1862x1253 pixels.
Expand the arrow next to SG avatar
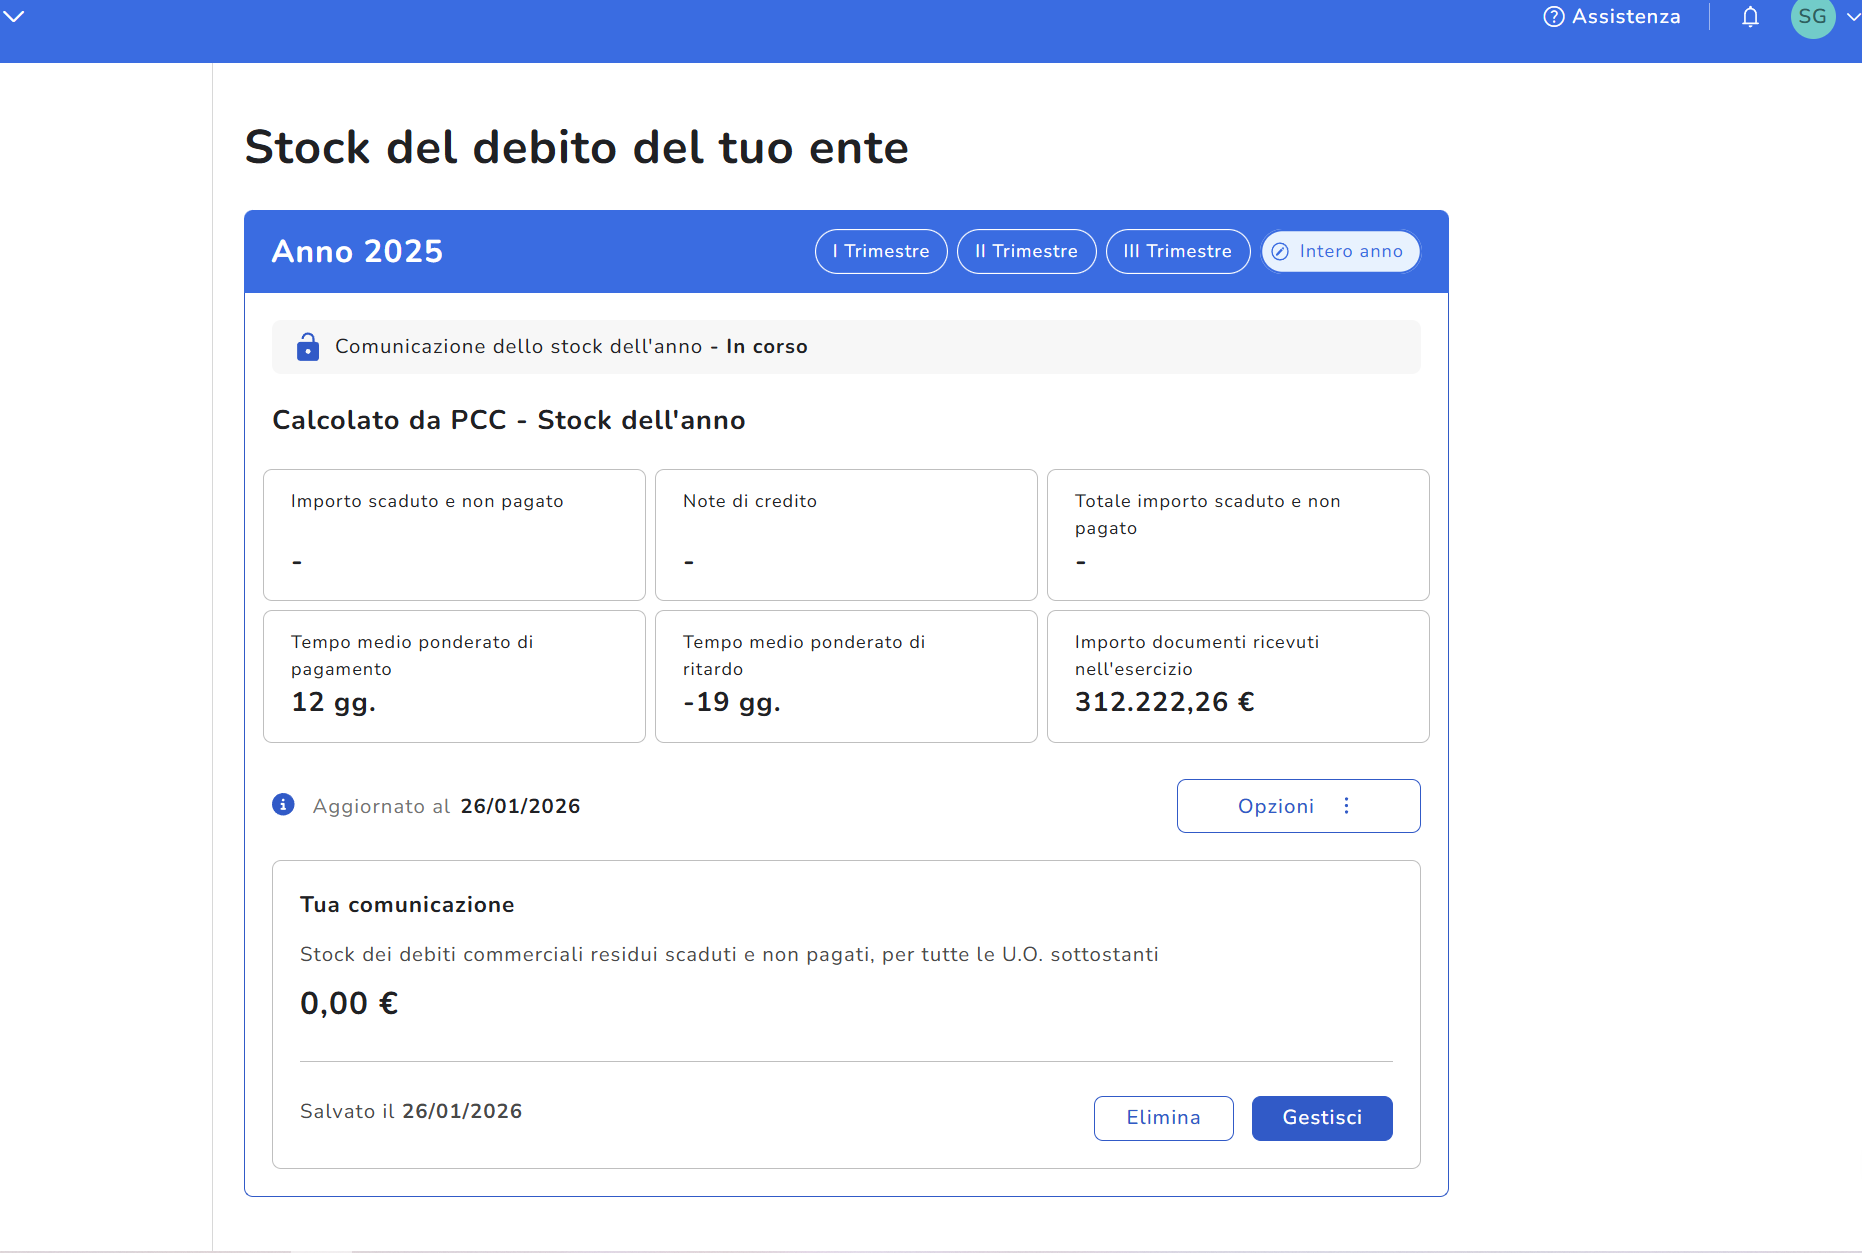pos(1852,17)
